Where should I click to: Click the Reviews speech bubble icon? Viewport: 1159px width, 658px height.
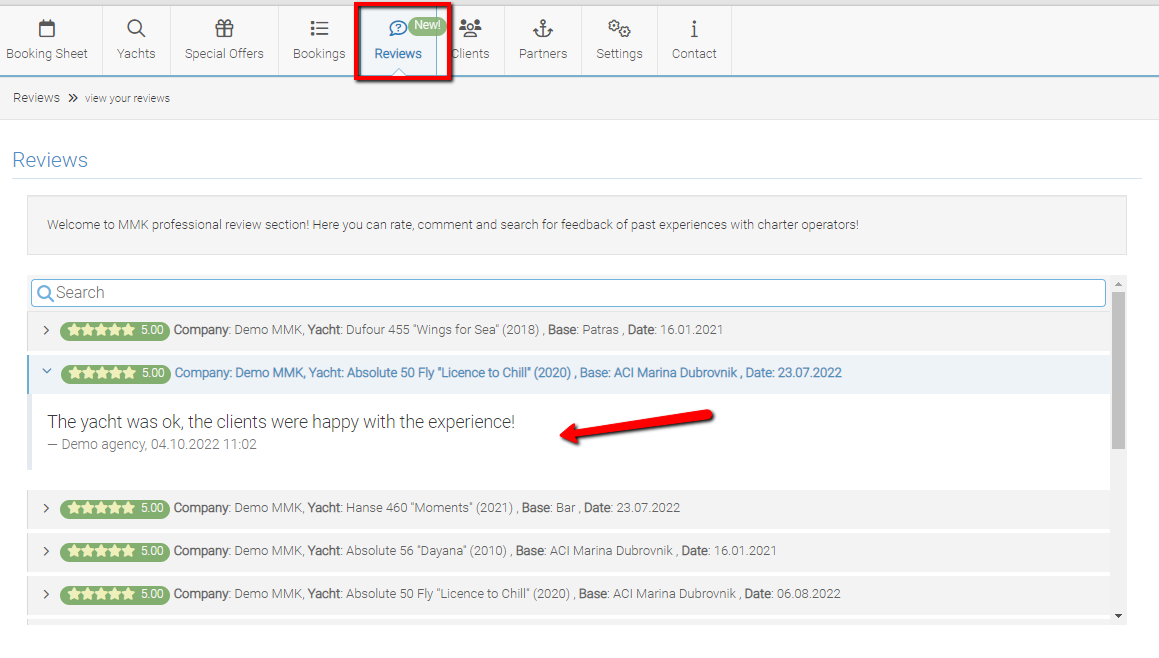tap(398, 29)
